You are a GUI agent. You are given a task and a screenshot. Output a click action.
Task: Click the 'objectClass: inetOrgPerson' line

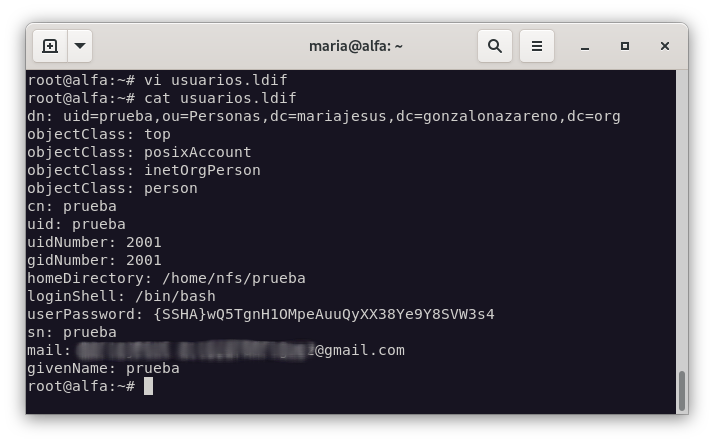click(x=143, y=170)
